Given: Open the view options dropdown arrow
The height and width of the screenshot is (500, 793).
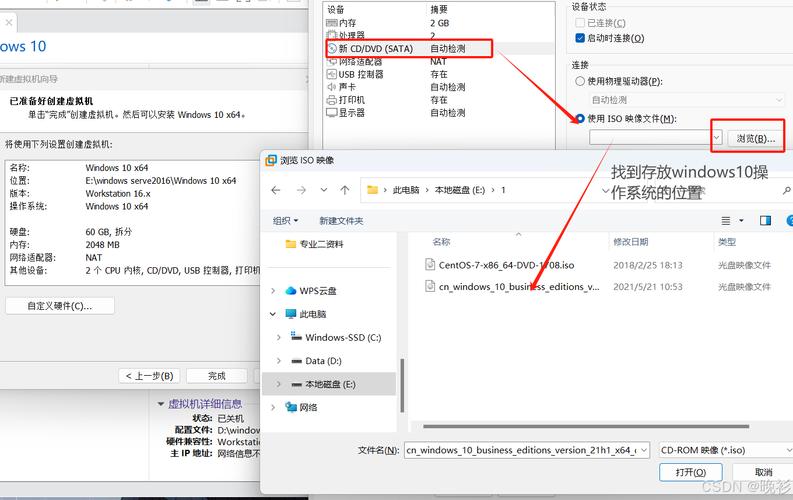Looking at the screenshot, I should tap(741, 220).
